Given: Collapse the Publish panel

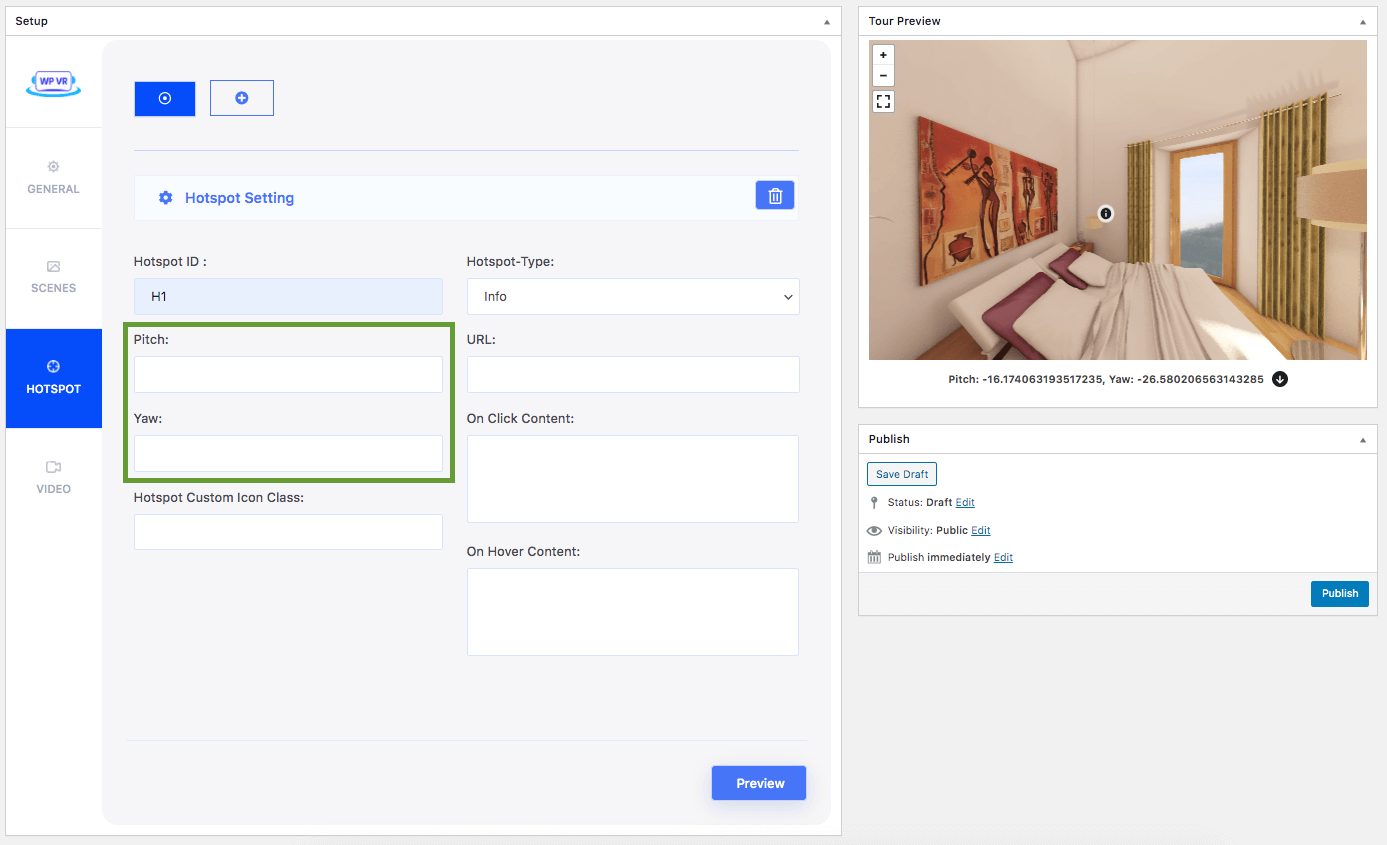Looking at the screenshot, I should click(x=1362, y=439).
